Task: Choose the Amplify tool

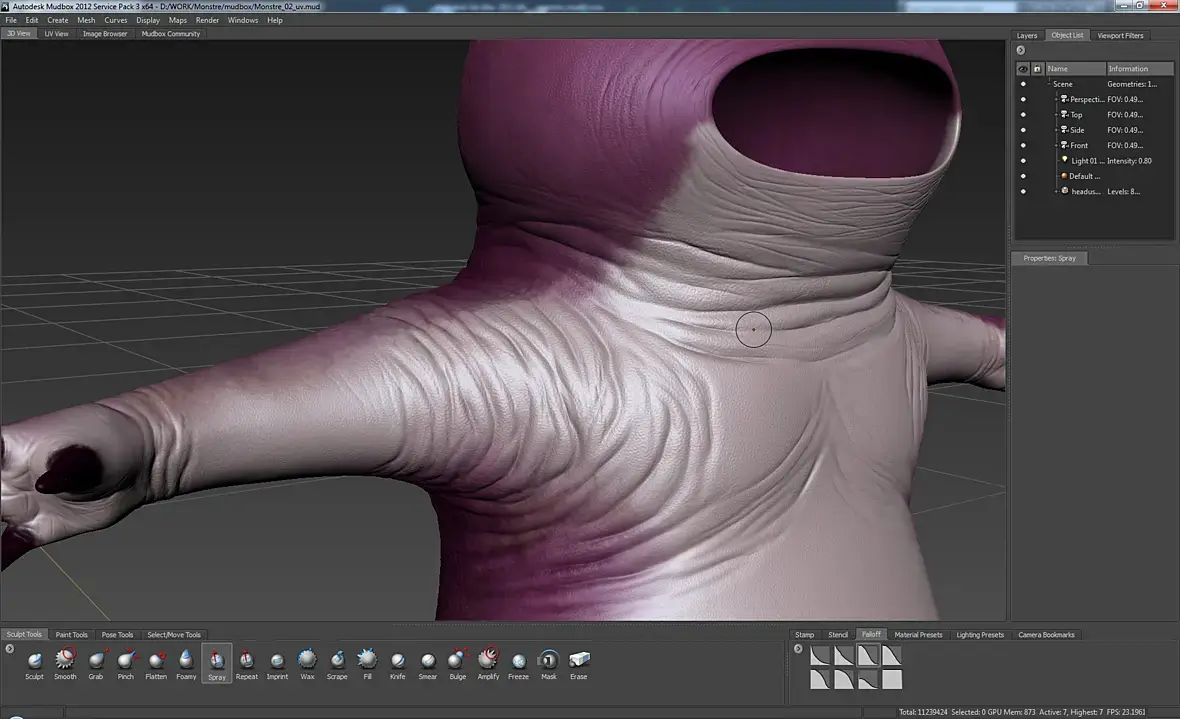Action: (x=488, y=659)
